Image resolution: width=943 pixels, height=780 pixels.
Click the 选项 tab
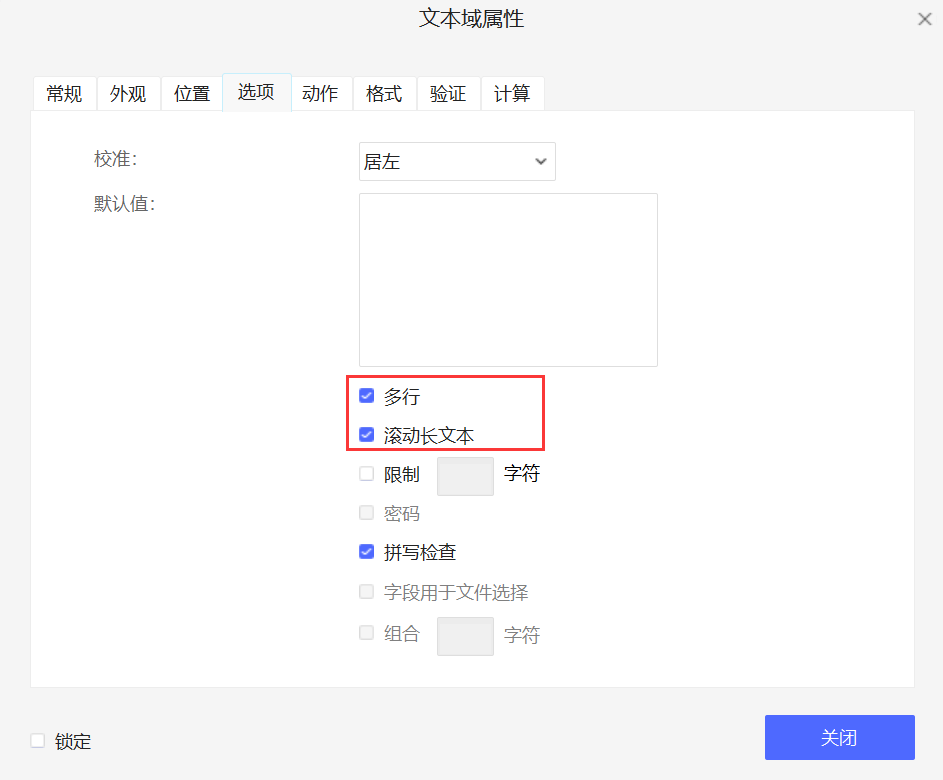click(256, 93)
